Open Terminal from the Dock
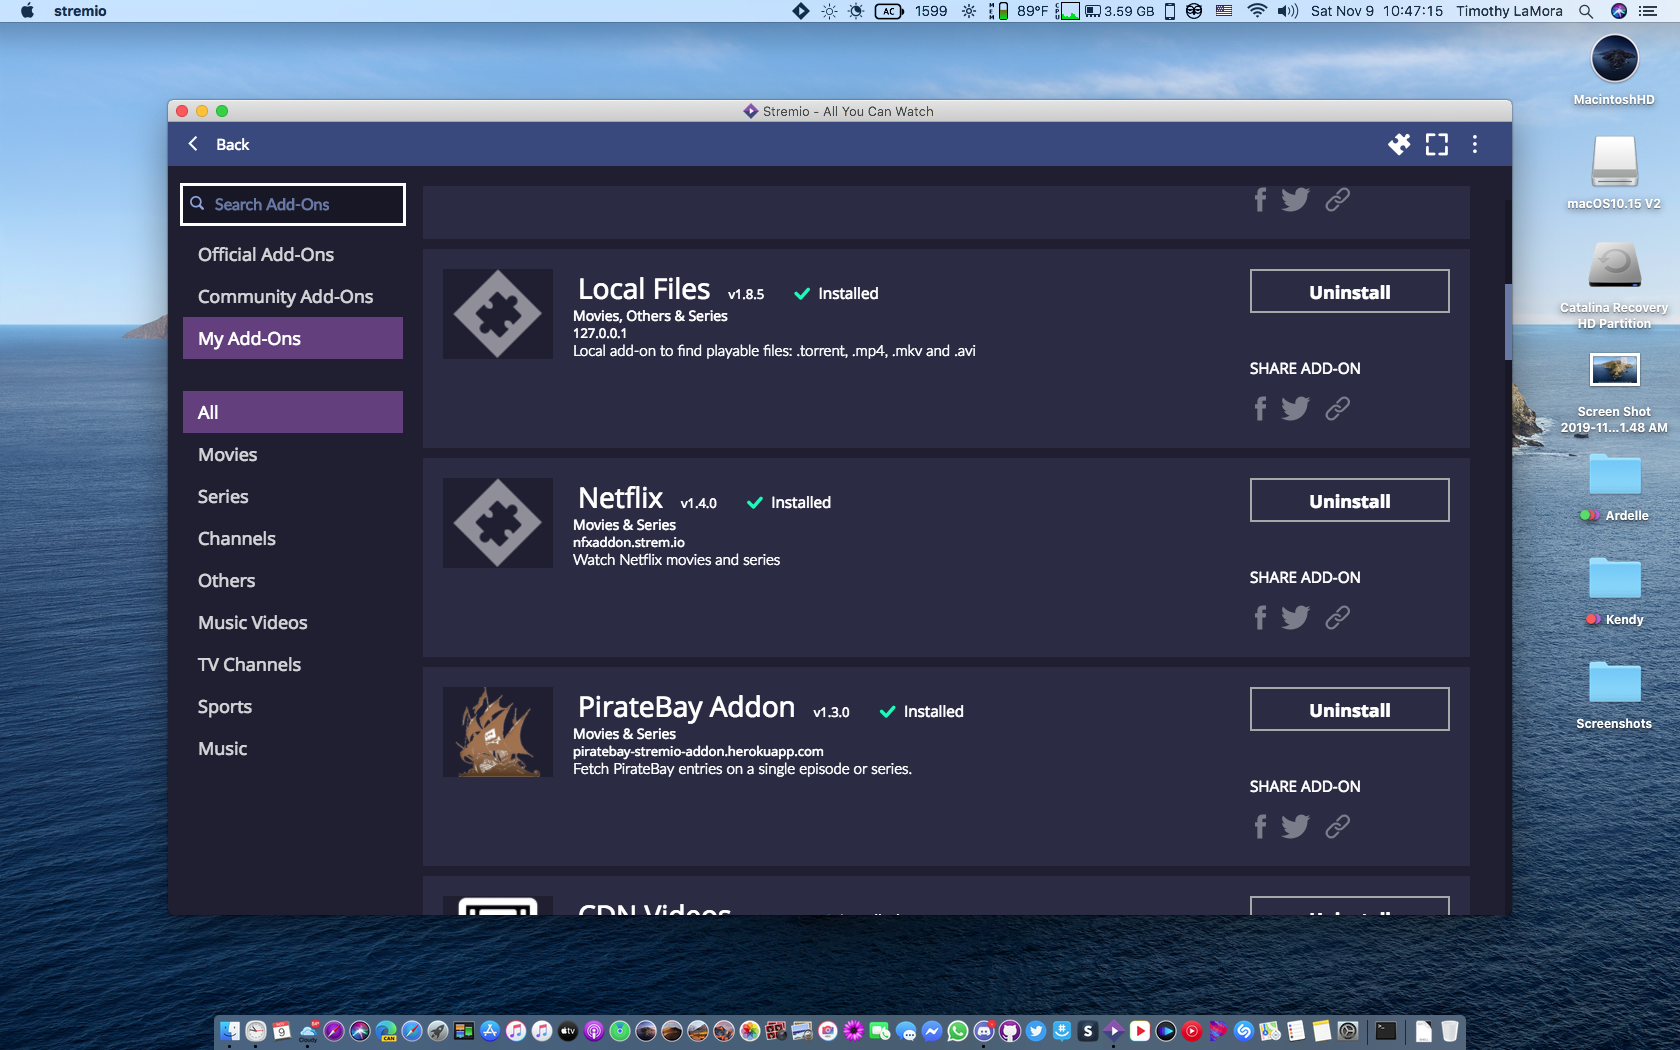Viewport: 1680px width, 1050px height. click(1386, 1031)
